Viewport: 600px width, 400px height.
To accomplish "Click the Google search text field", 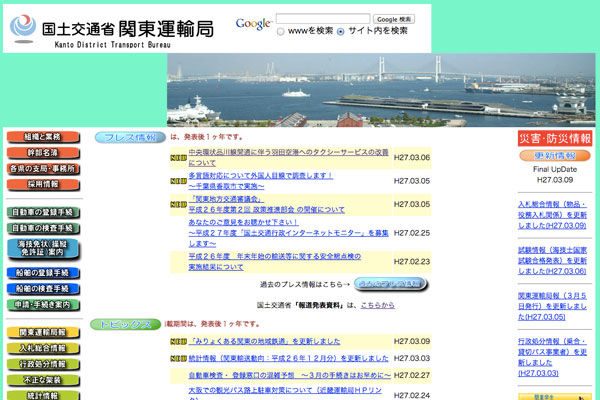I will coord(322,18).
